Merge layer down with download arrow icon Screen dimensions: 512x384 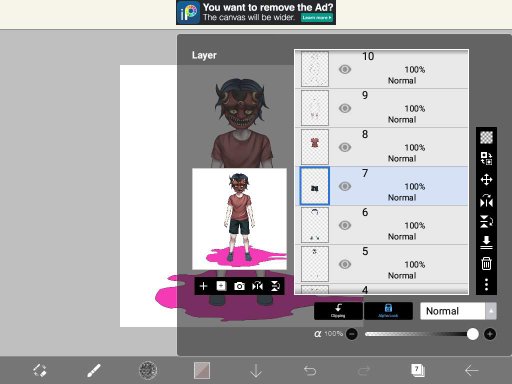[x=486, y=243]
